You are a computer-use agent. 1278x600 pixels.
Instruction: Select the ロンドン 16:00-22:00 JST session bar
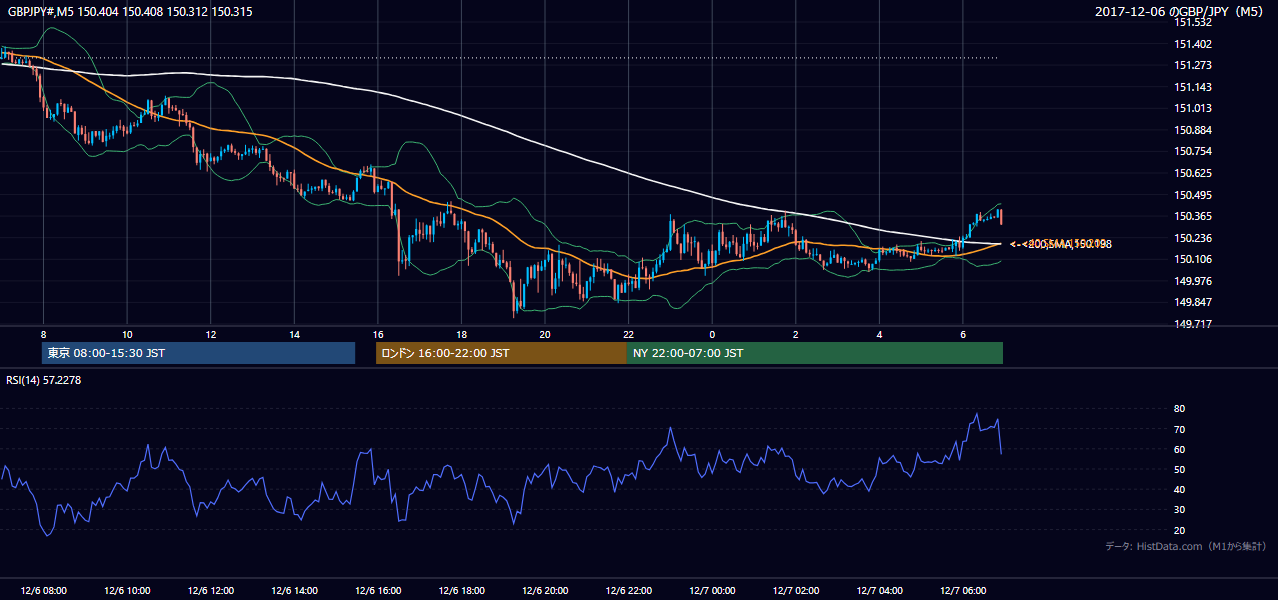501,353
